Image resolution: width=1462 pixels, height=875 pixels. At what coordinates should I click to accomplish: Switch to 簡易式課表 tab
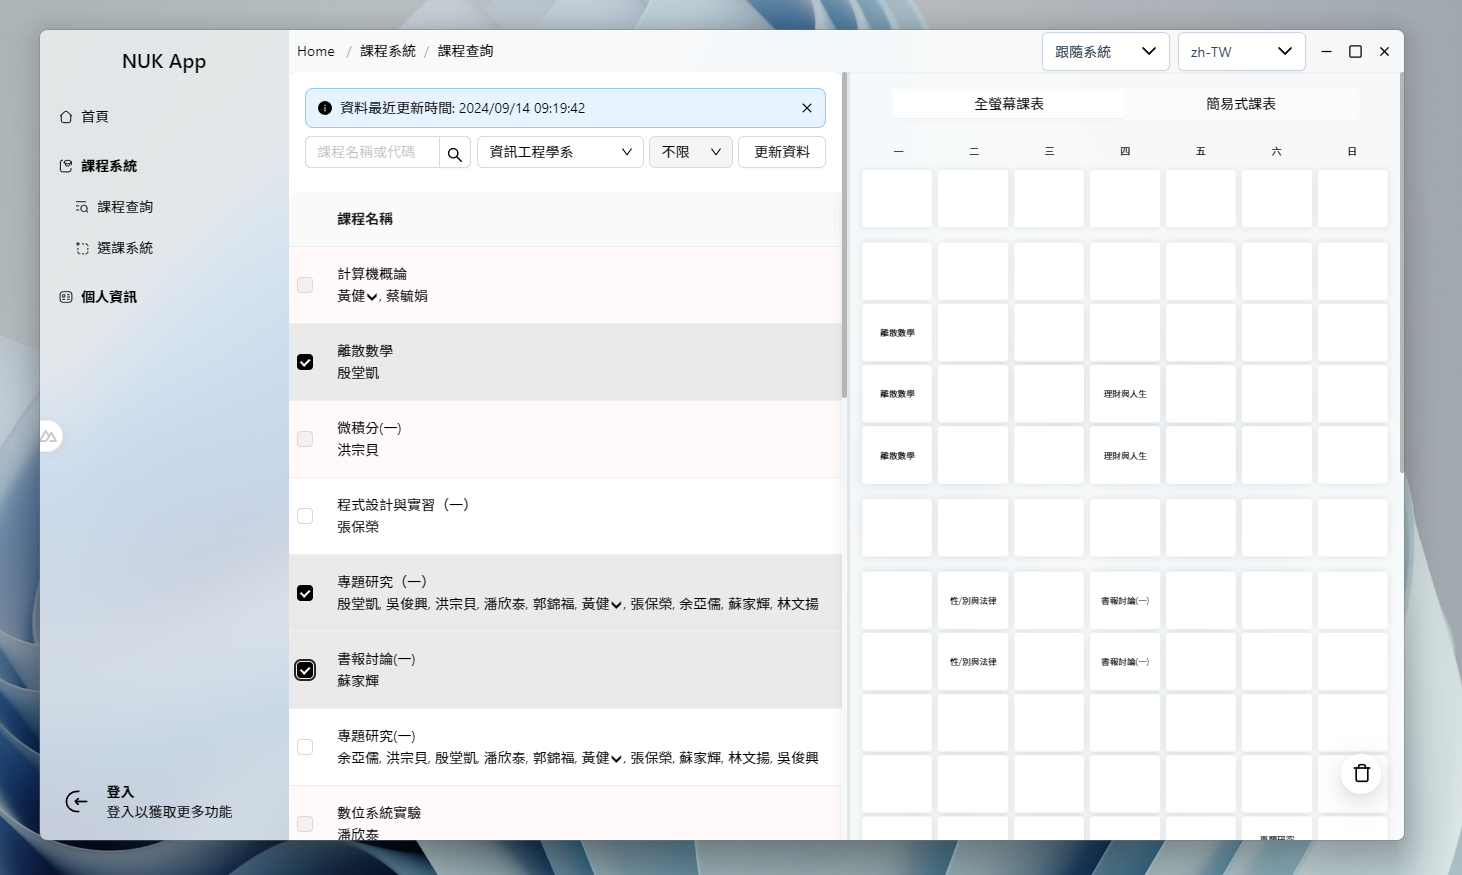[1241, 104]
